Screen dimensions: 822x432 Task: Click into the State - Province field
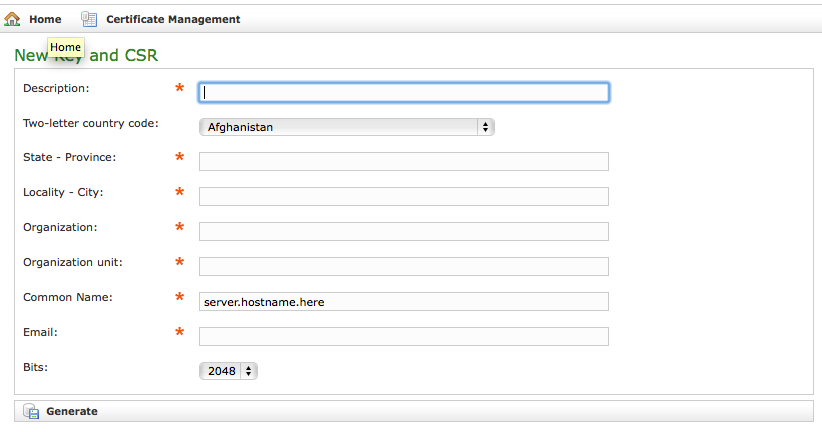[x=403, y=162]
